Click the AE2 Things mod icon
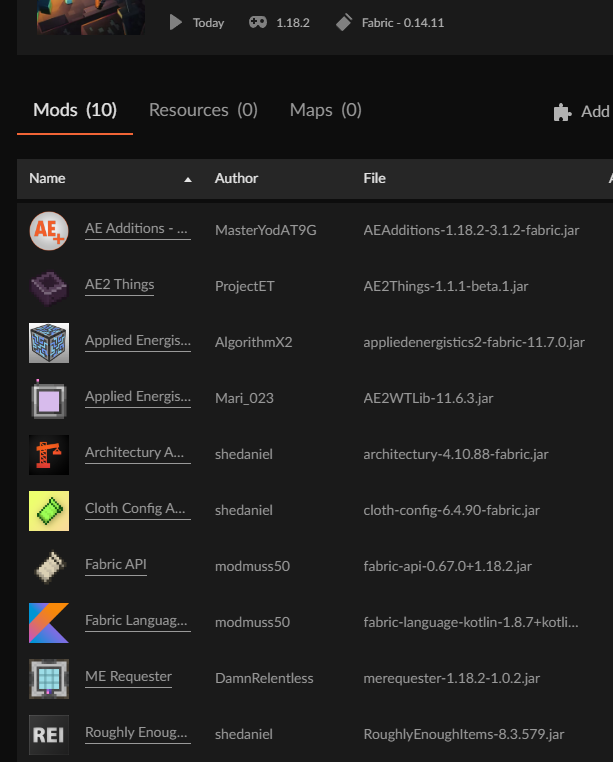613x762 pixels. tap(49, 287)
